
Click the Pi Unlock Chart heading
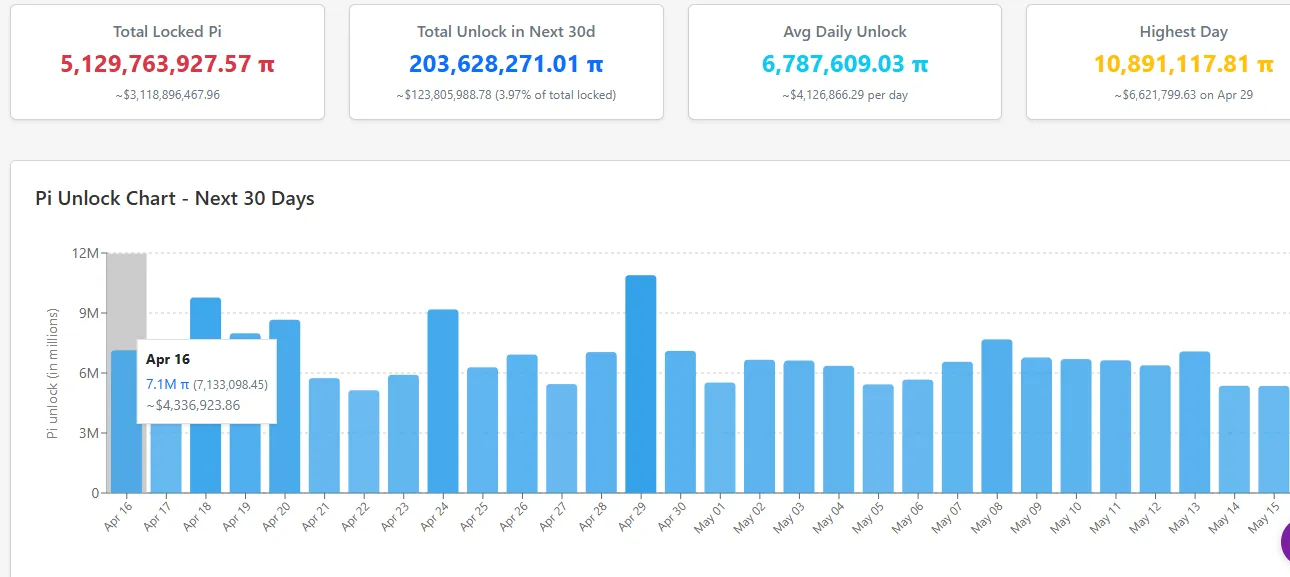coord(175,198)
